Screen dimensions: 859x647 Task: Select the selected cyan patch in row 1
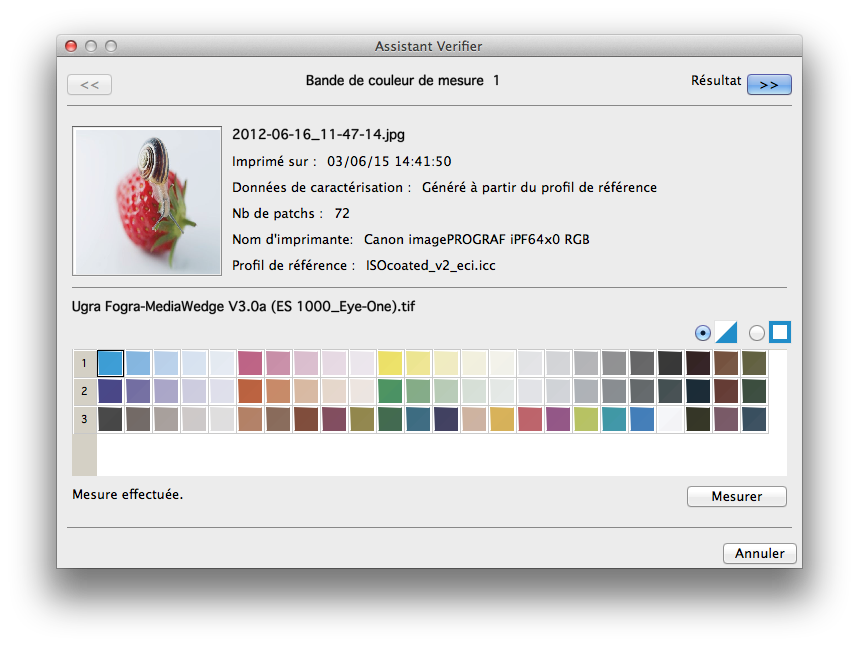coord(110,363)
